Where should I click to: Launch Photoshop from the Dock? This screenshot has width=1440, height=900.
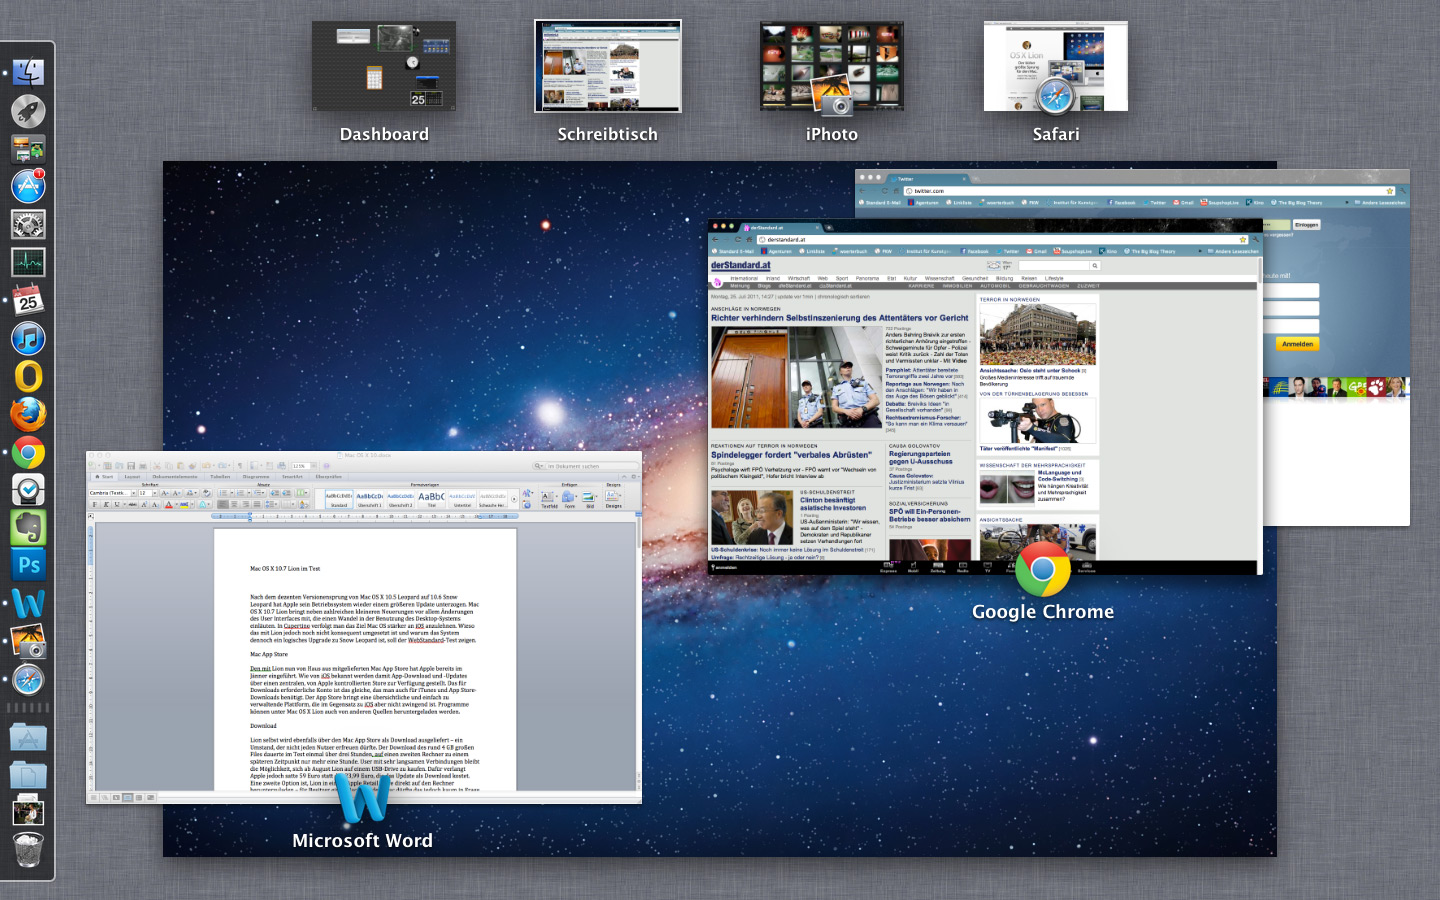tap(28, 565)
